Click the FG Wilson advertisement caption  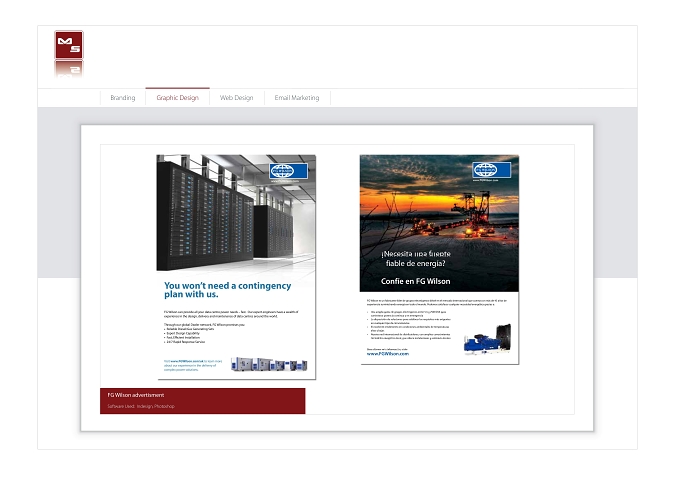[136, 395]
